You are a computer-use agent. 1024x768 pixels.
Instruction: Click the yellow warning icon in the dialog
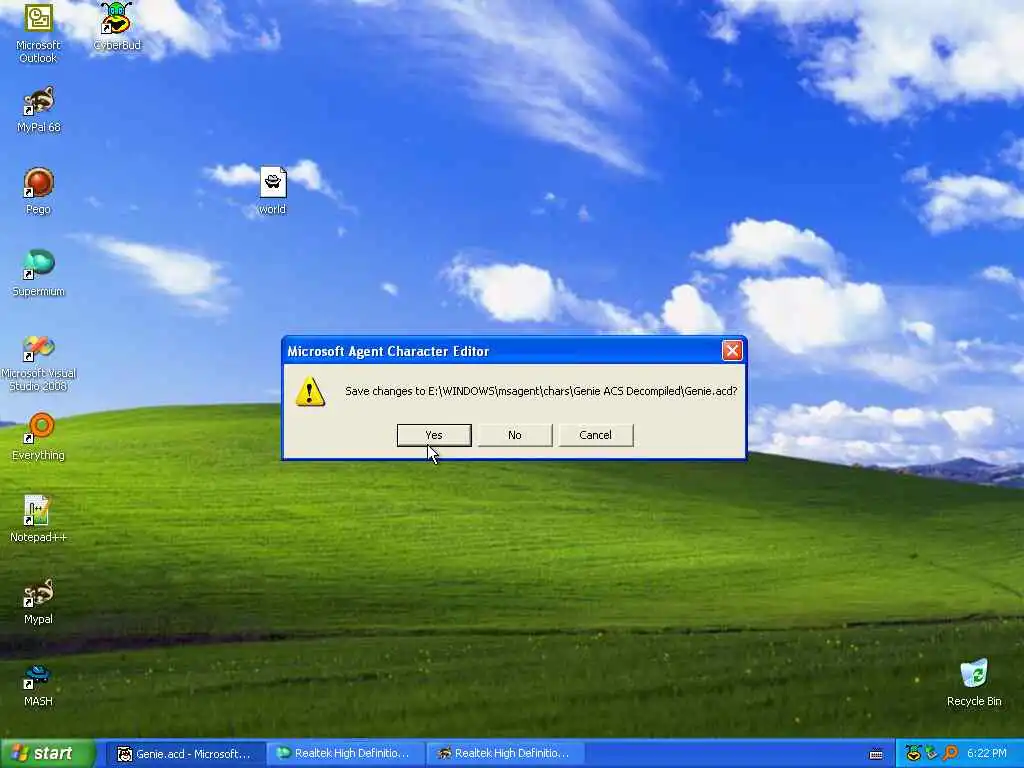pos(310,391)
